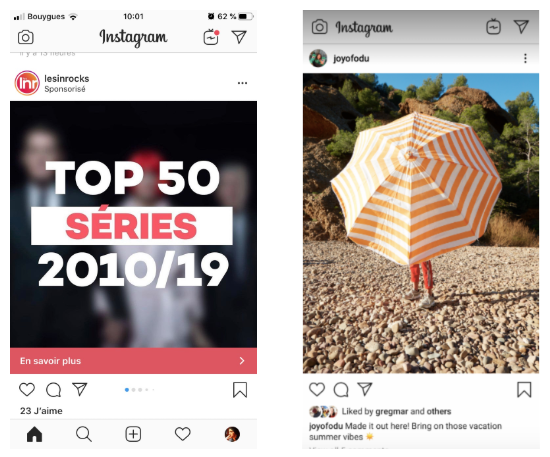Select carousel page indicator dots
This screenshot has height=457, width=550.
click(x=140, y=390)
